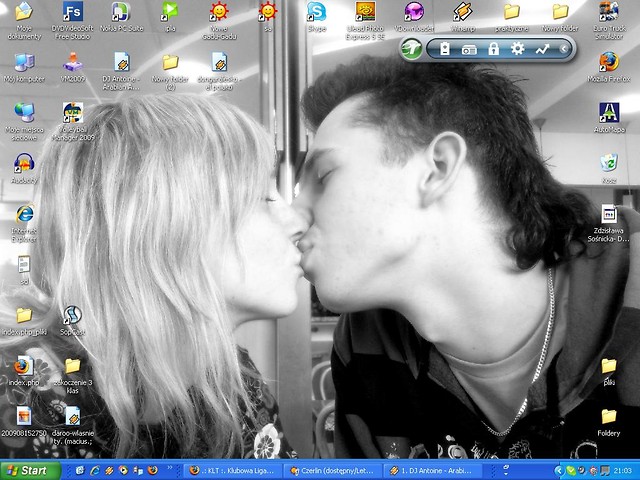The width and height of the screenshot is (640, 480).
Task: Select the Nowe Gadu-Gadu sun icon
Action: [x=219, y=20]
